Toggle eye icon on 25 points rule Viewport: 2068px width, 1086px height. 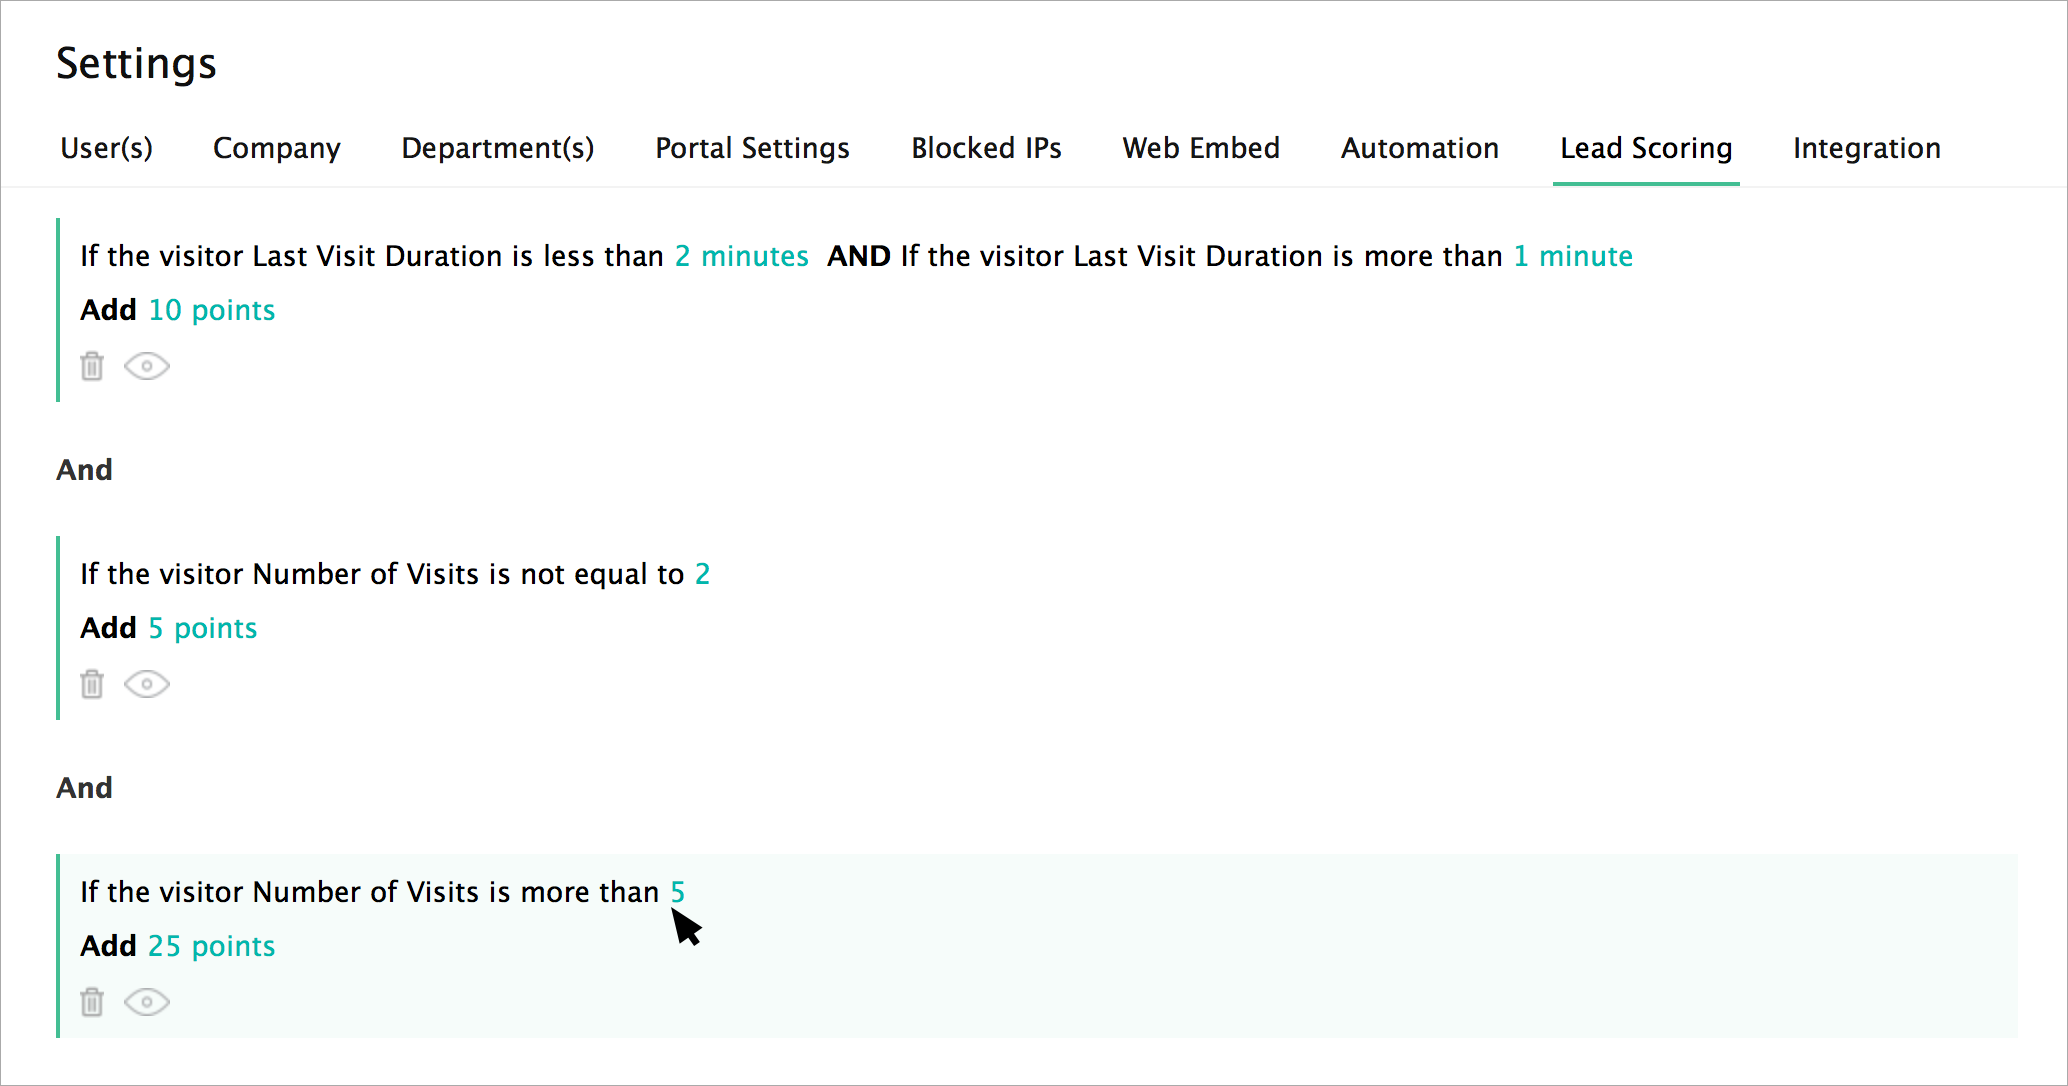coord(147,1002)
